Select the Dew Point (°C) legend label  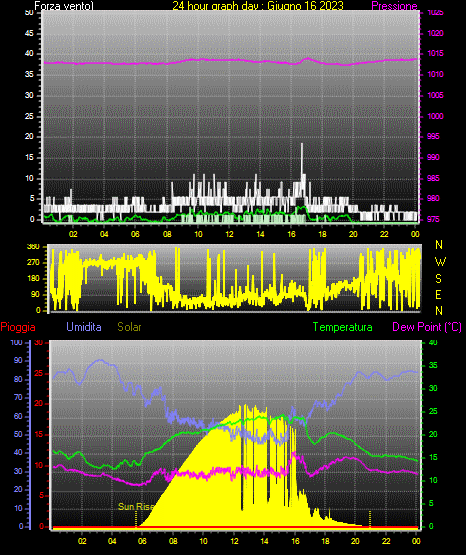tap(427, 327)
